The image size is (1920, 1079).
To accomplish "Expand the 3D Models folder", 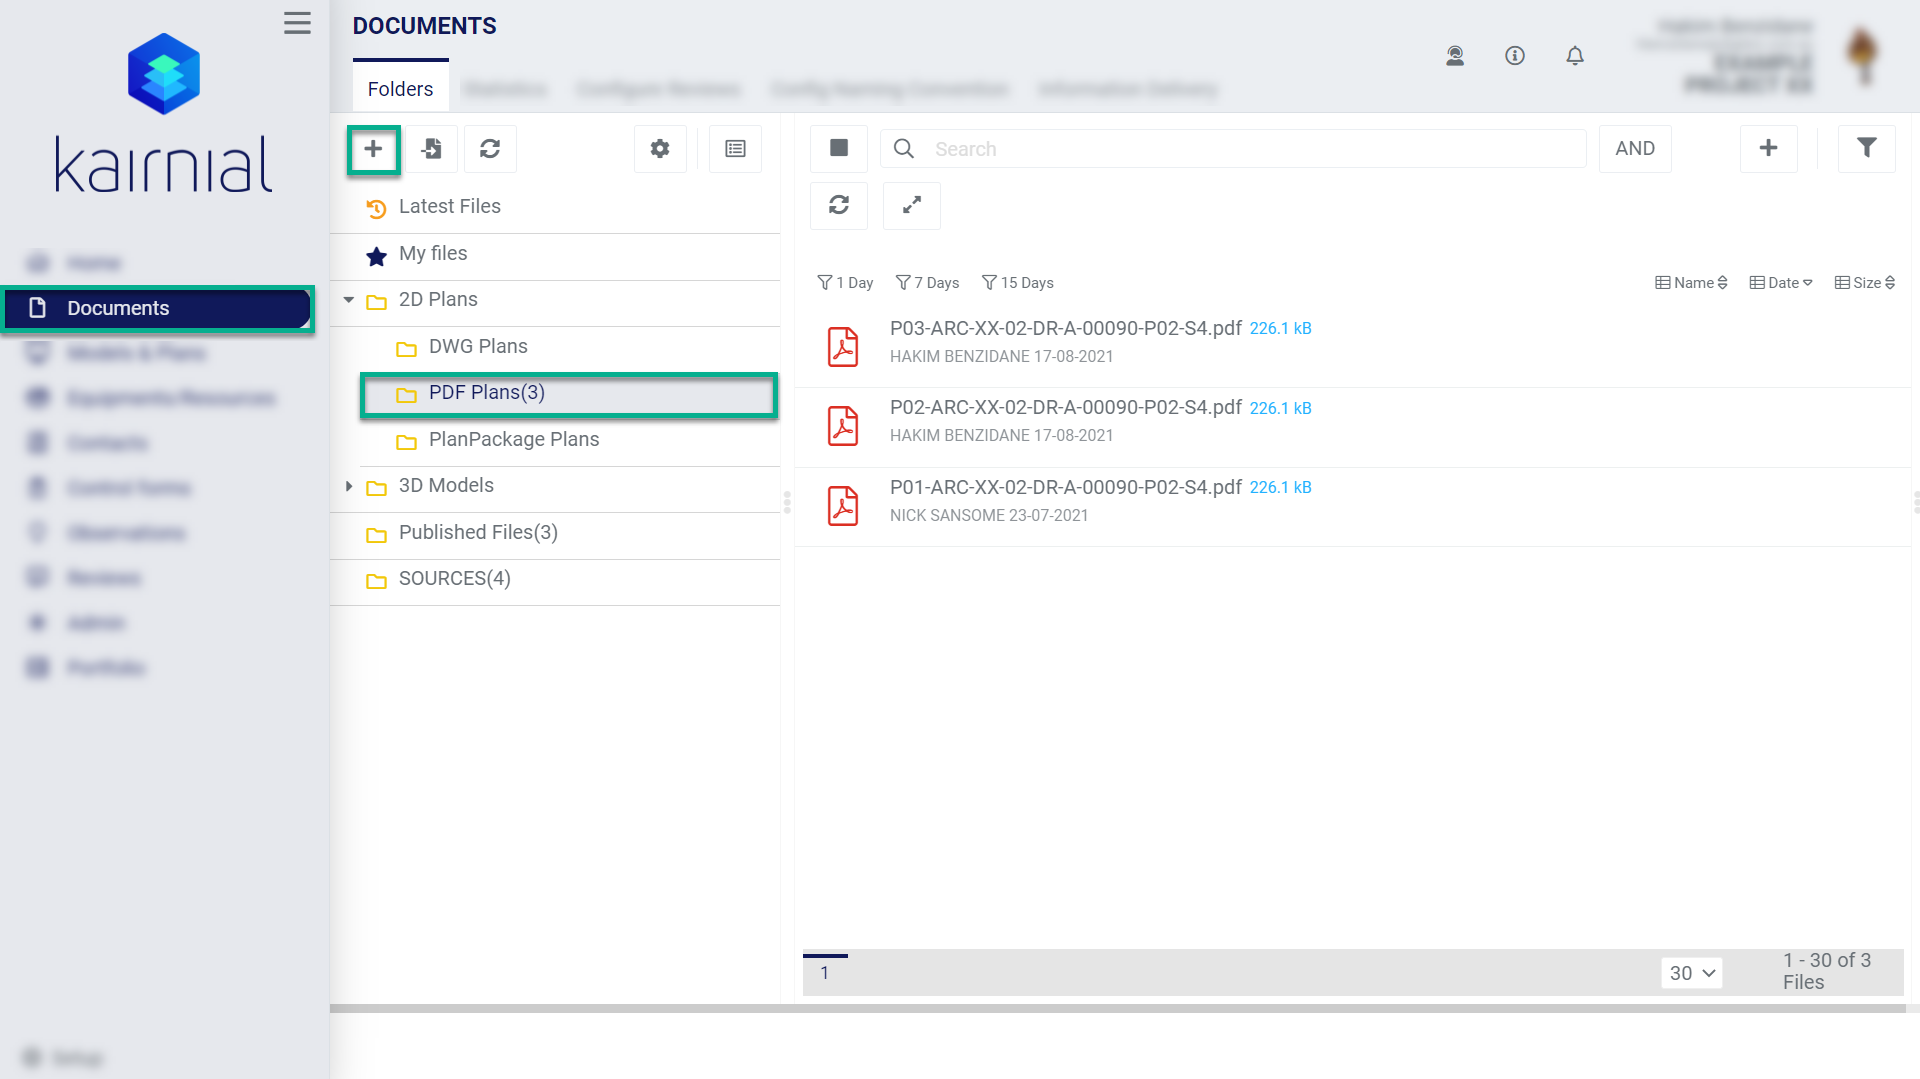I will point(349,486).
